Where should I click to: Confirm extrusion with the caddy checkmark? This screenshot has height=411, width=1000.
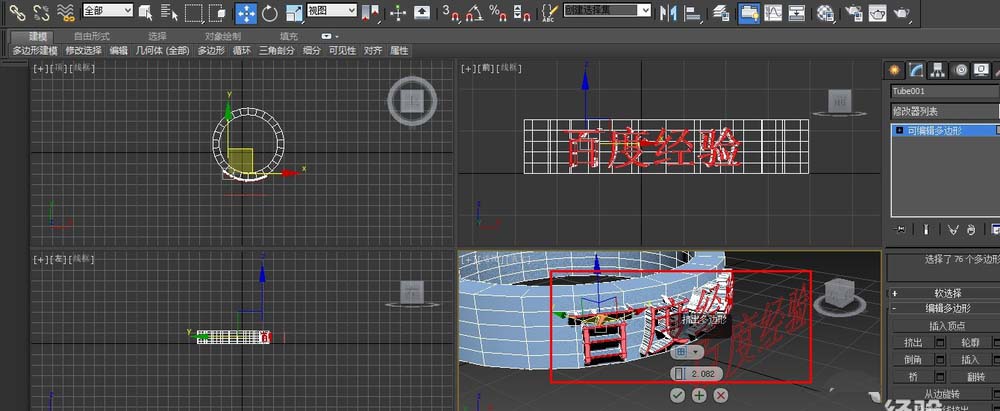pyautogui.click(x=677, y=395)
